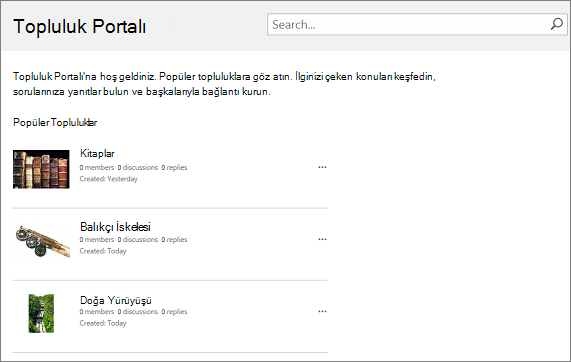Open the ellipsis menu for Balıkçı İskelesi
This screenshot has width=571, height=362.
(x=322, y=239)
